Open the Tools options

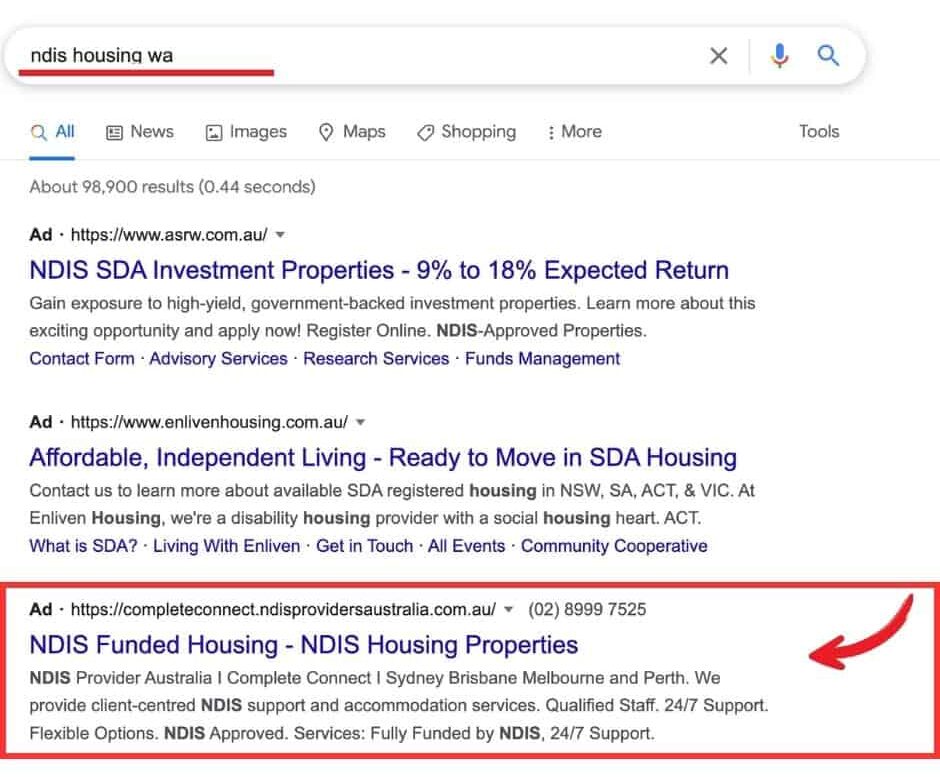pos(818,132)
